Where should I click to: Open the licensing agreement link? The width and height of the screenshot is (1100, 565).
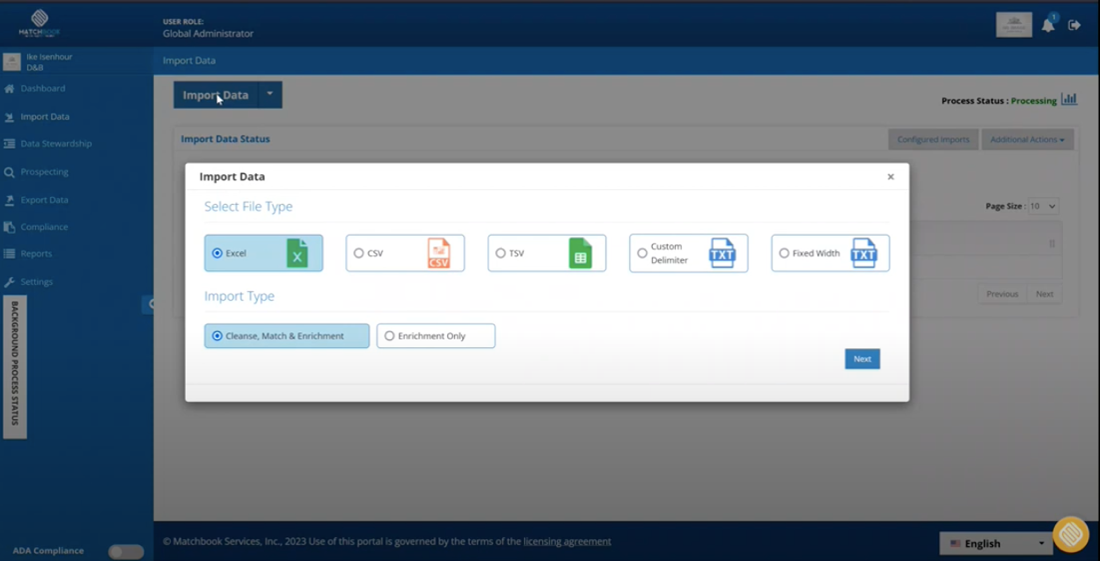point(567,542)
